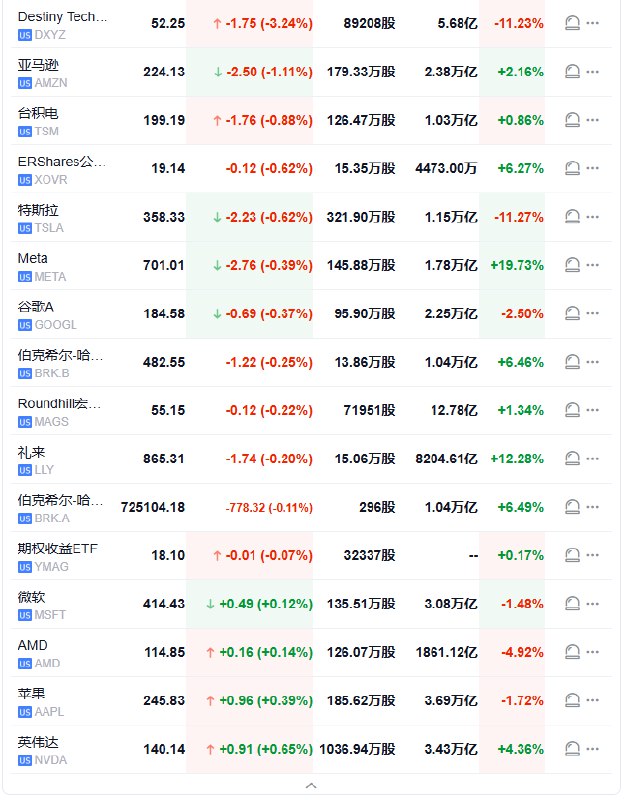
Task: Open more options for DXYZ row
Action: click(592, 23)
